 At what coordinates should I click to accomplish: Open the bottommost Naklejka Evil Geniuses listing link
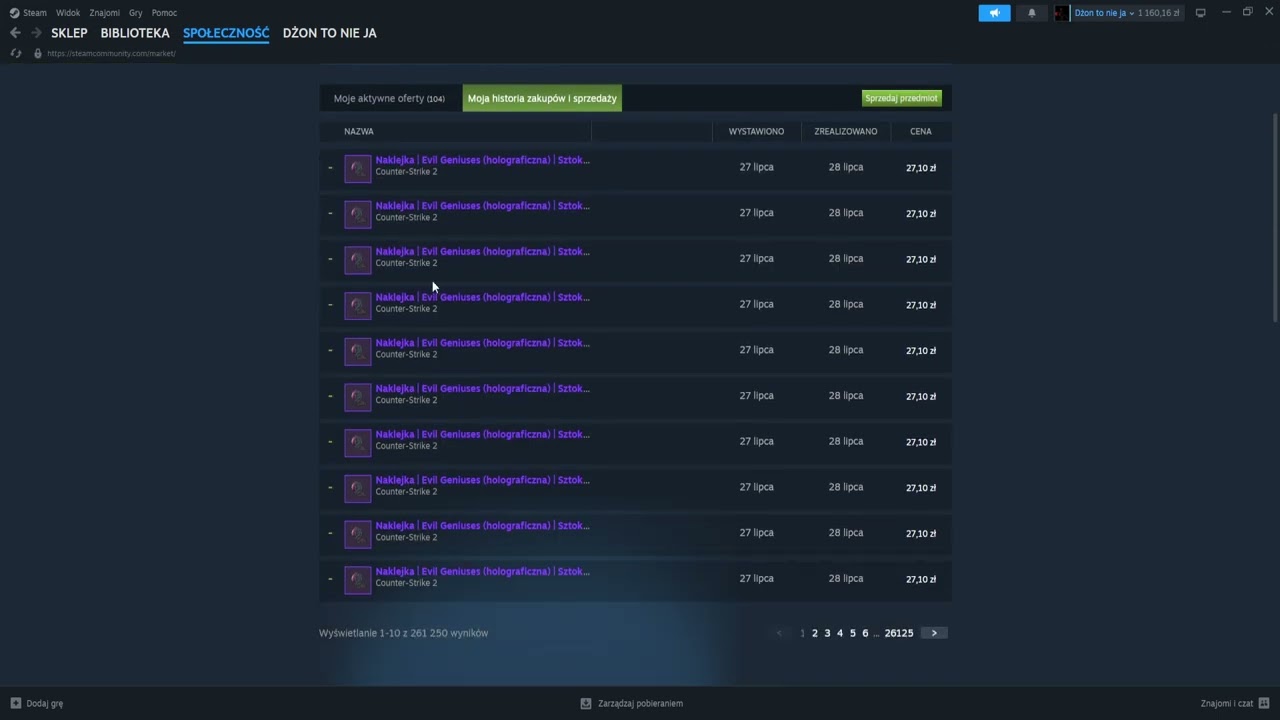pos(482,572)
